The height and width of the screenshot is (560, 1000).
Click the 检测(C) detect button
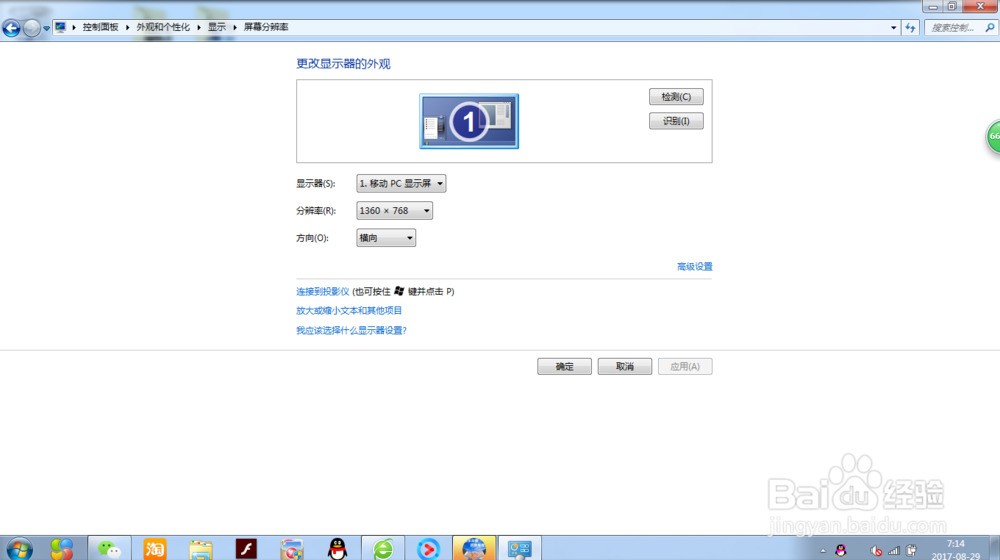point(676,97)
